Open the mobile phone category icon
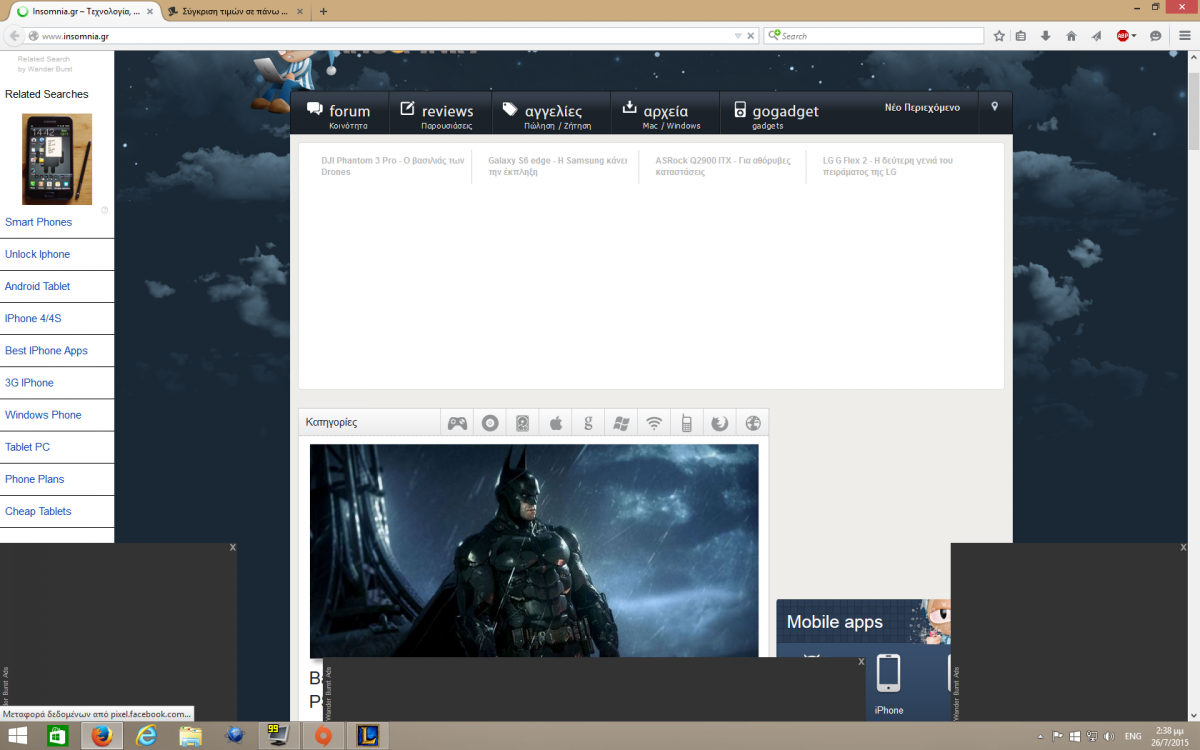 pos(687,423)
